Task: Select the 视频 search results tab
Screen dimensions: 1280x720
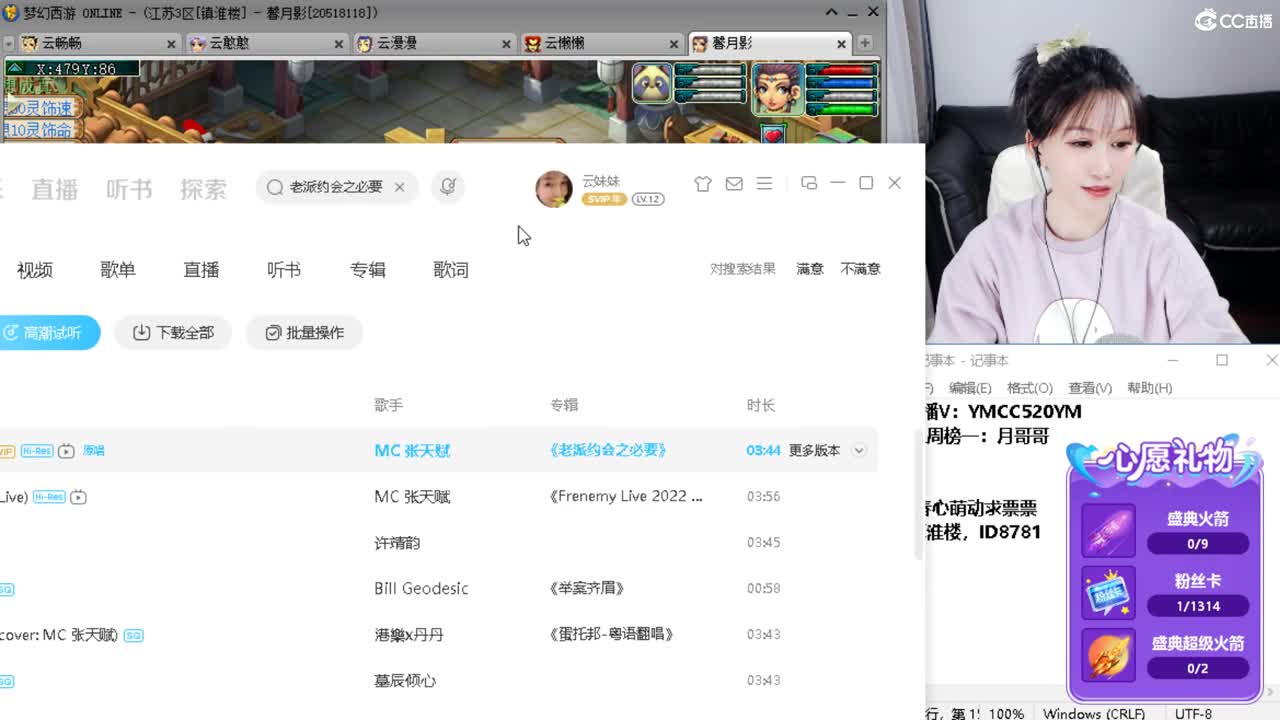Action: tap(35, 270)
